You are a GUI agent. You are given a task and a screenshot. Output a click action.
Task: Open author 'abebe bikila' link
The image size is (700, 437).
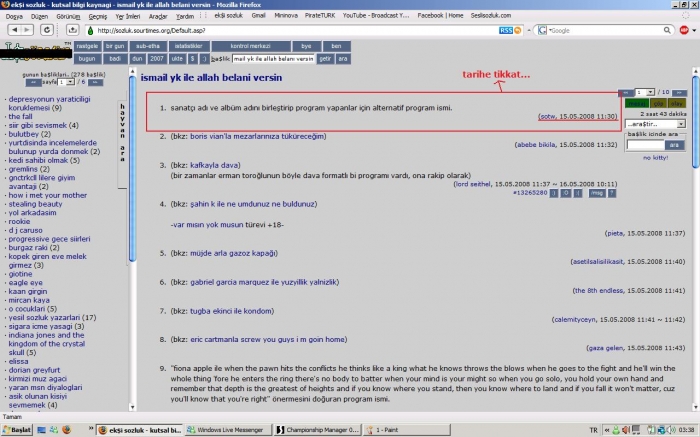click(x=536, y=145)
